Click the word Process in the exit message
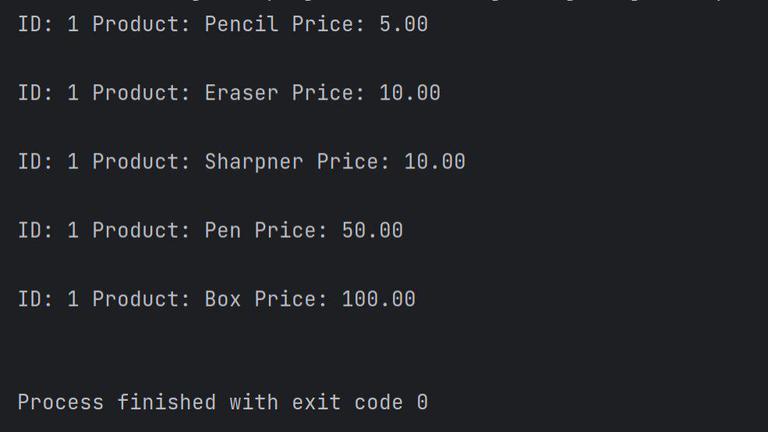 [60, 403]
